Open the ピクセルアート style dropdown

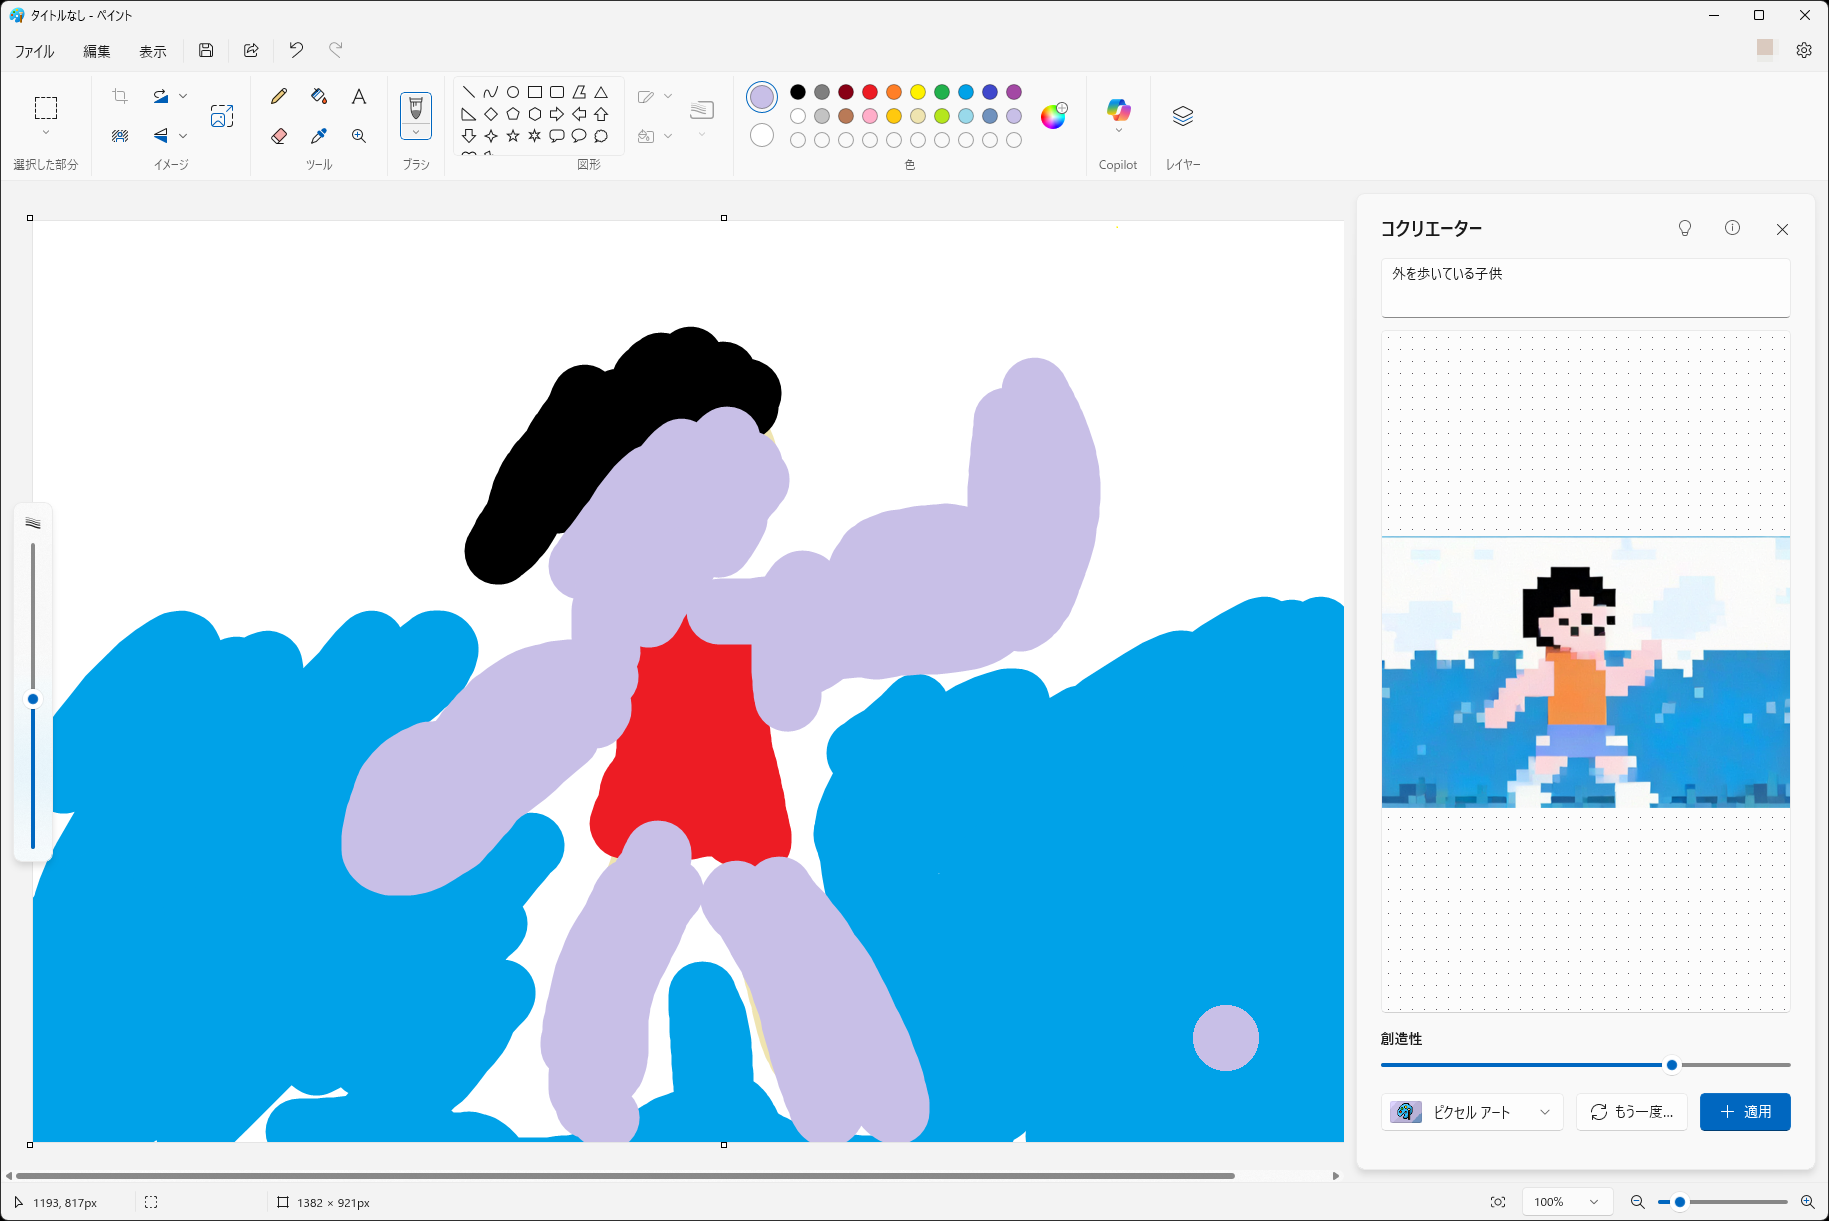[1470, 1112]
